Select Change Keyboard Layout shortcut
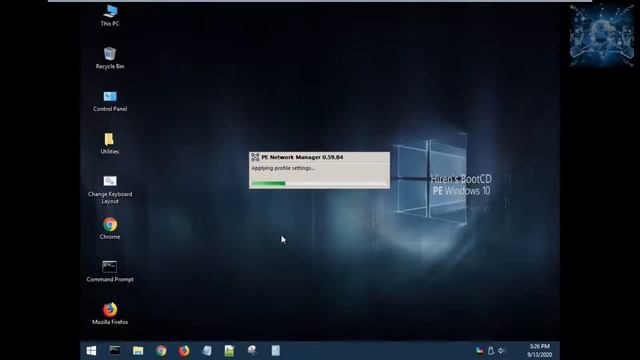The width and height of the screenshot is (640, 360). (110, 190)
